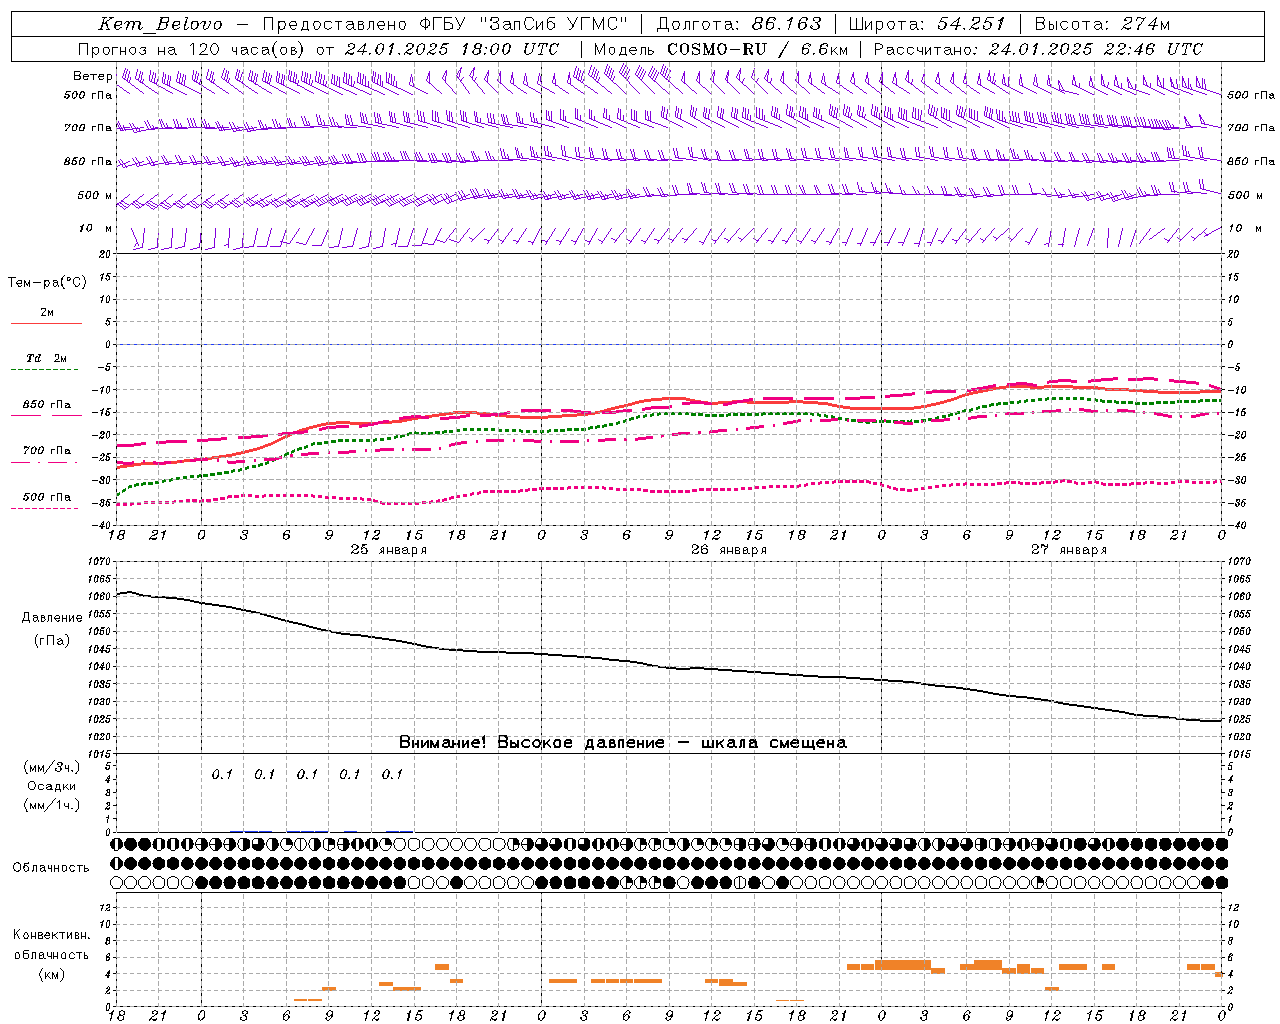1280x1024 pixels.
Task: Click the station name Kem_Belovo in header
Action: point(160,24)
